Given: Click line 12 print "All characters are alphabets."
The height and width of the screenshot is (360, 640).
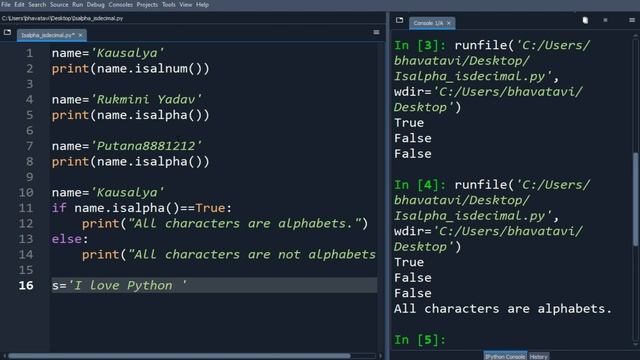Looking at the screenshot, I should [225, 224].
